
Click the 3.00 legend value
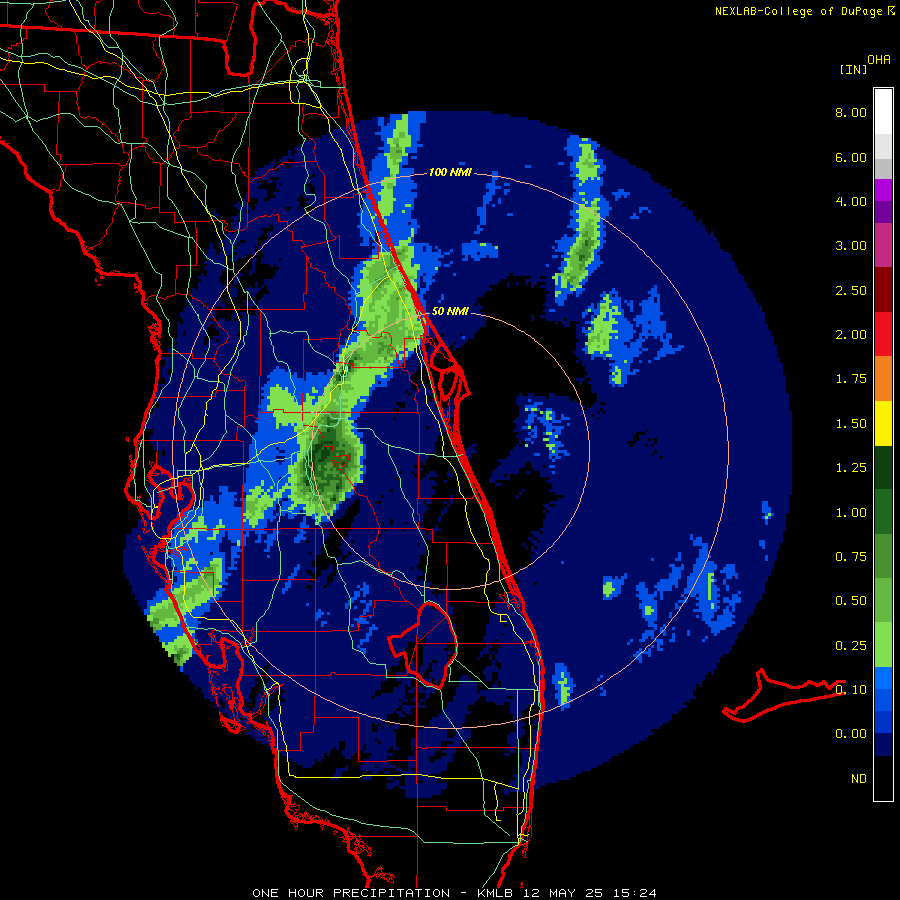coord(851,246)
